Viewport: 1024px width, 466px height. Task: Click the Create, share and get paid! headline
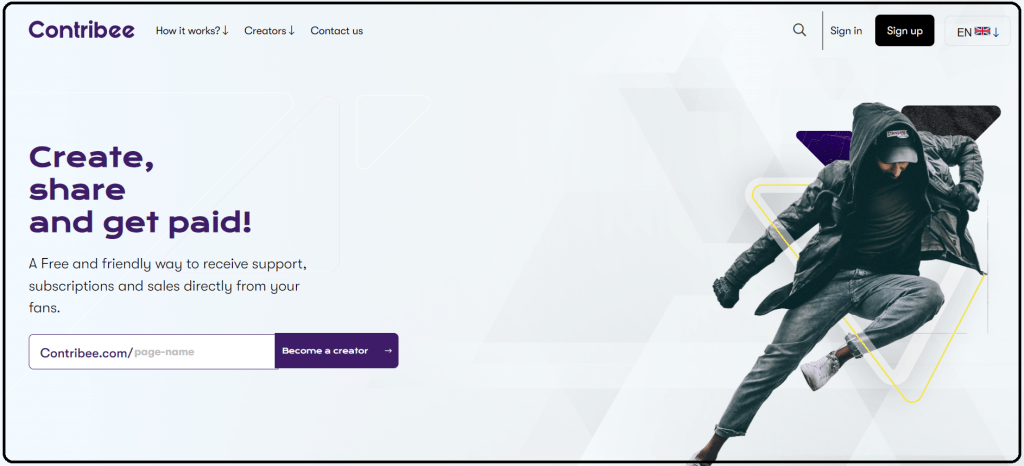(140, 190)
